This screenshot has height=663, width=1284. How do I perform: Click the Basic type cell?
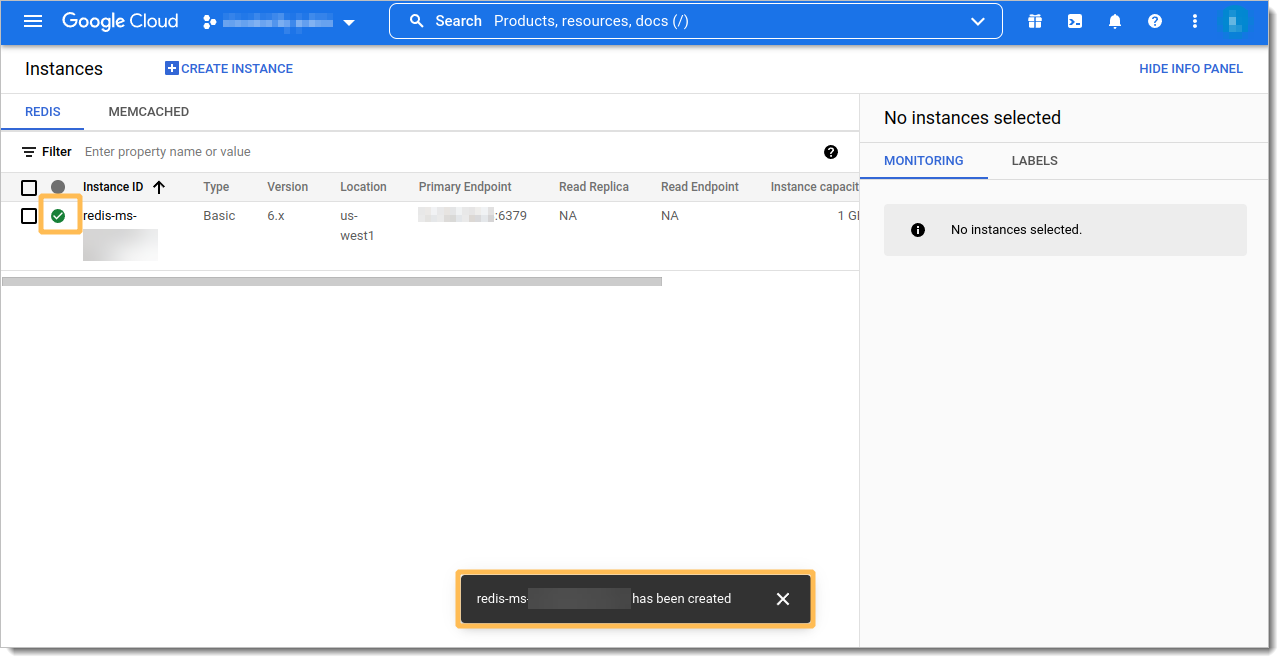point(219,216)
